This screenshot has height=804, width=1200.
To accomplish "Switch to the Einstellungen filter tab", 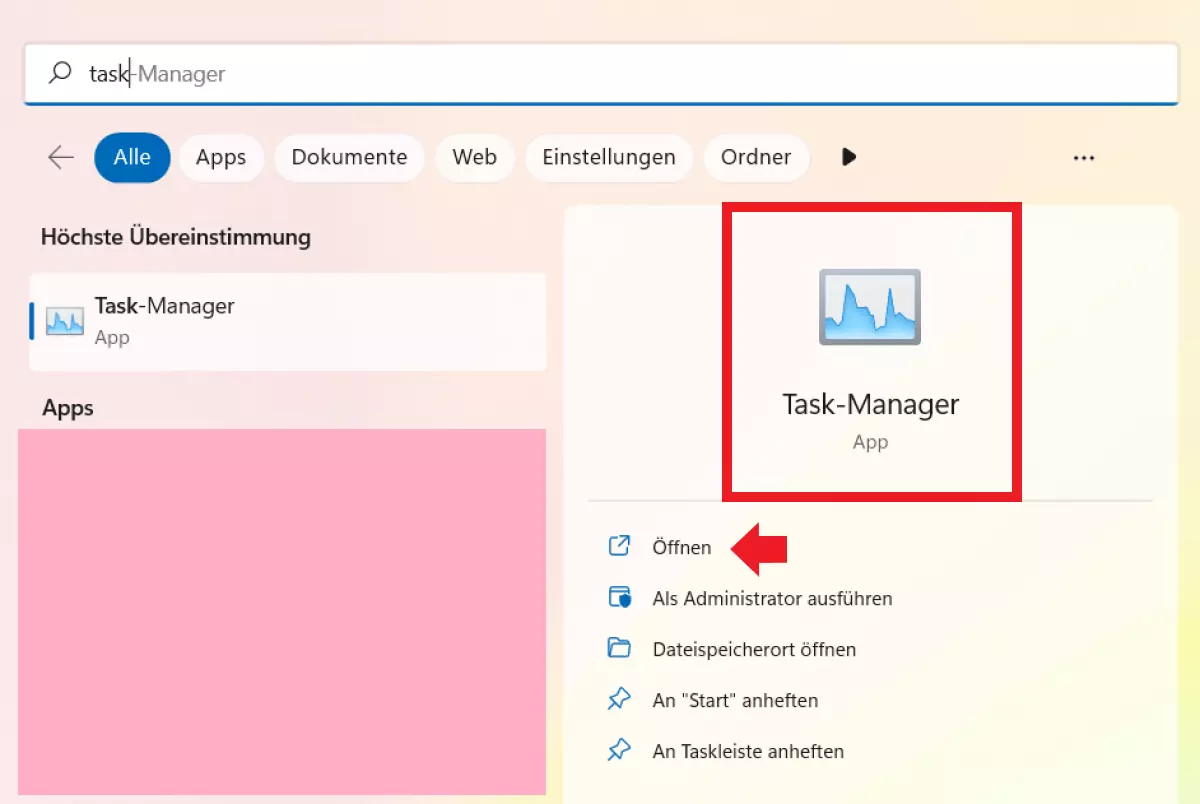I will 609,157.
